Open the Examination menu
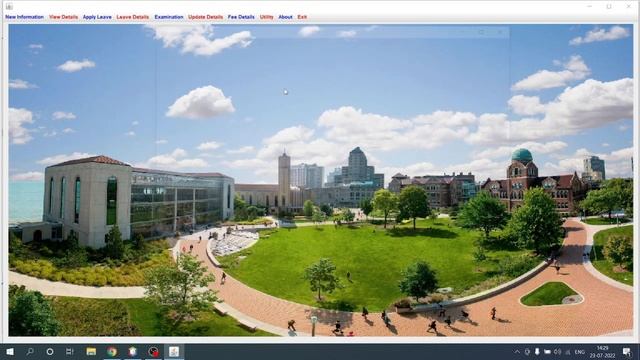The height and width of the screenshot is (360, 640). click(x=169, y=17)
